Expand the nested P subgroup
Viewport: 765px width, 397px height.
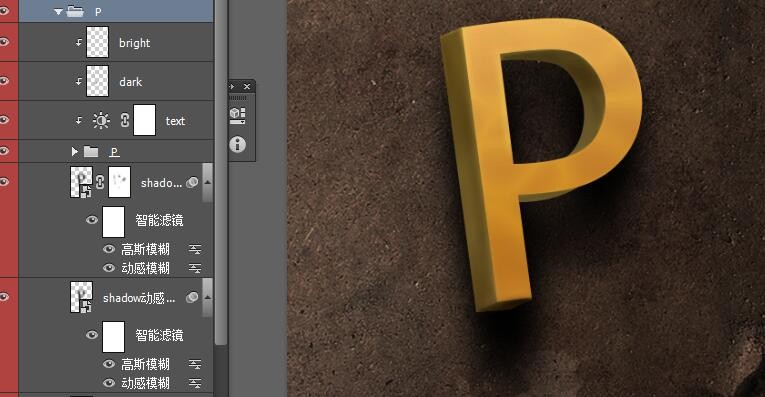75,152
